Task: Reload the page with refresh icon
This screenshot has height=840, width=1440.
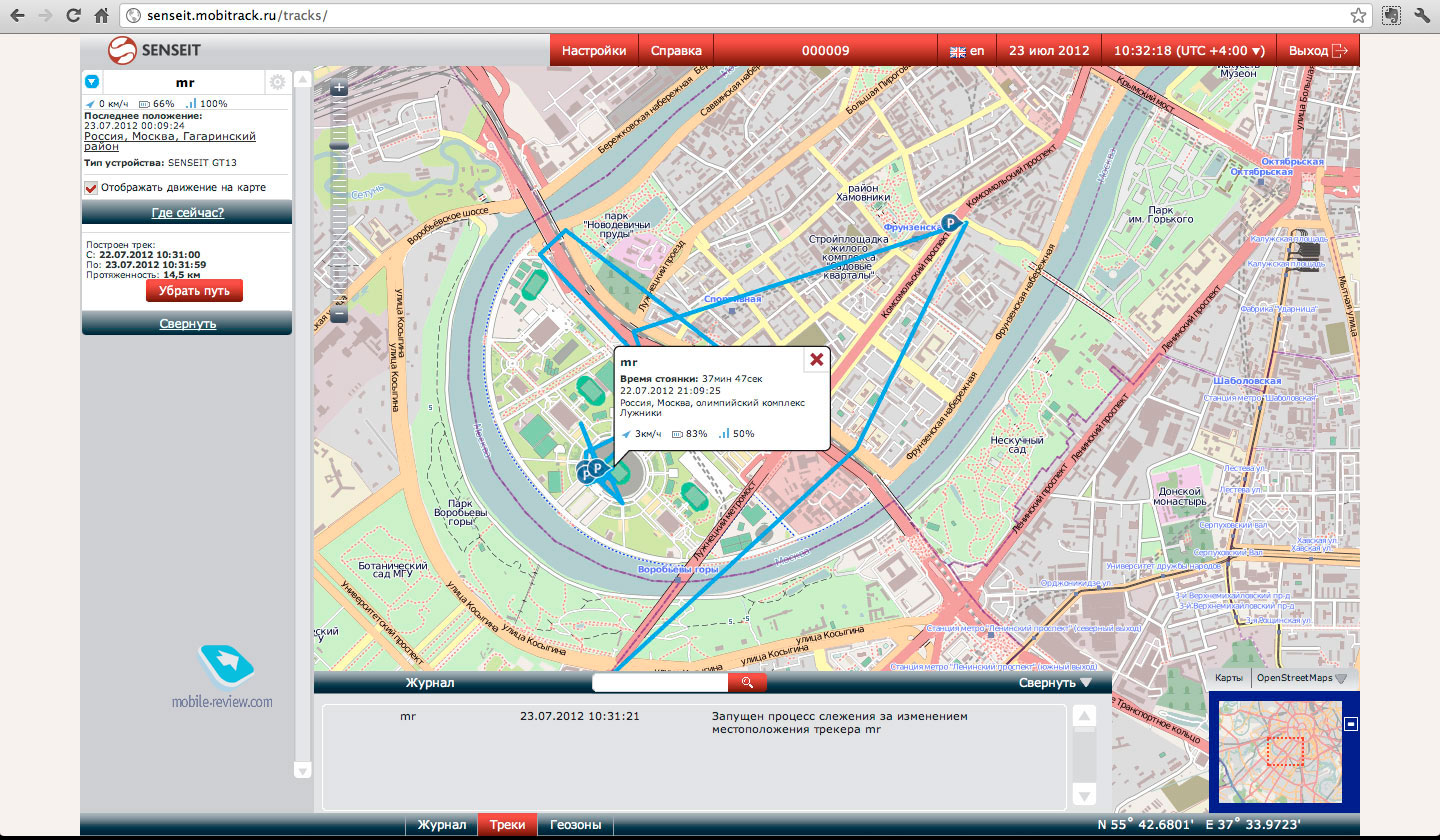Action: click(74, 16)
